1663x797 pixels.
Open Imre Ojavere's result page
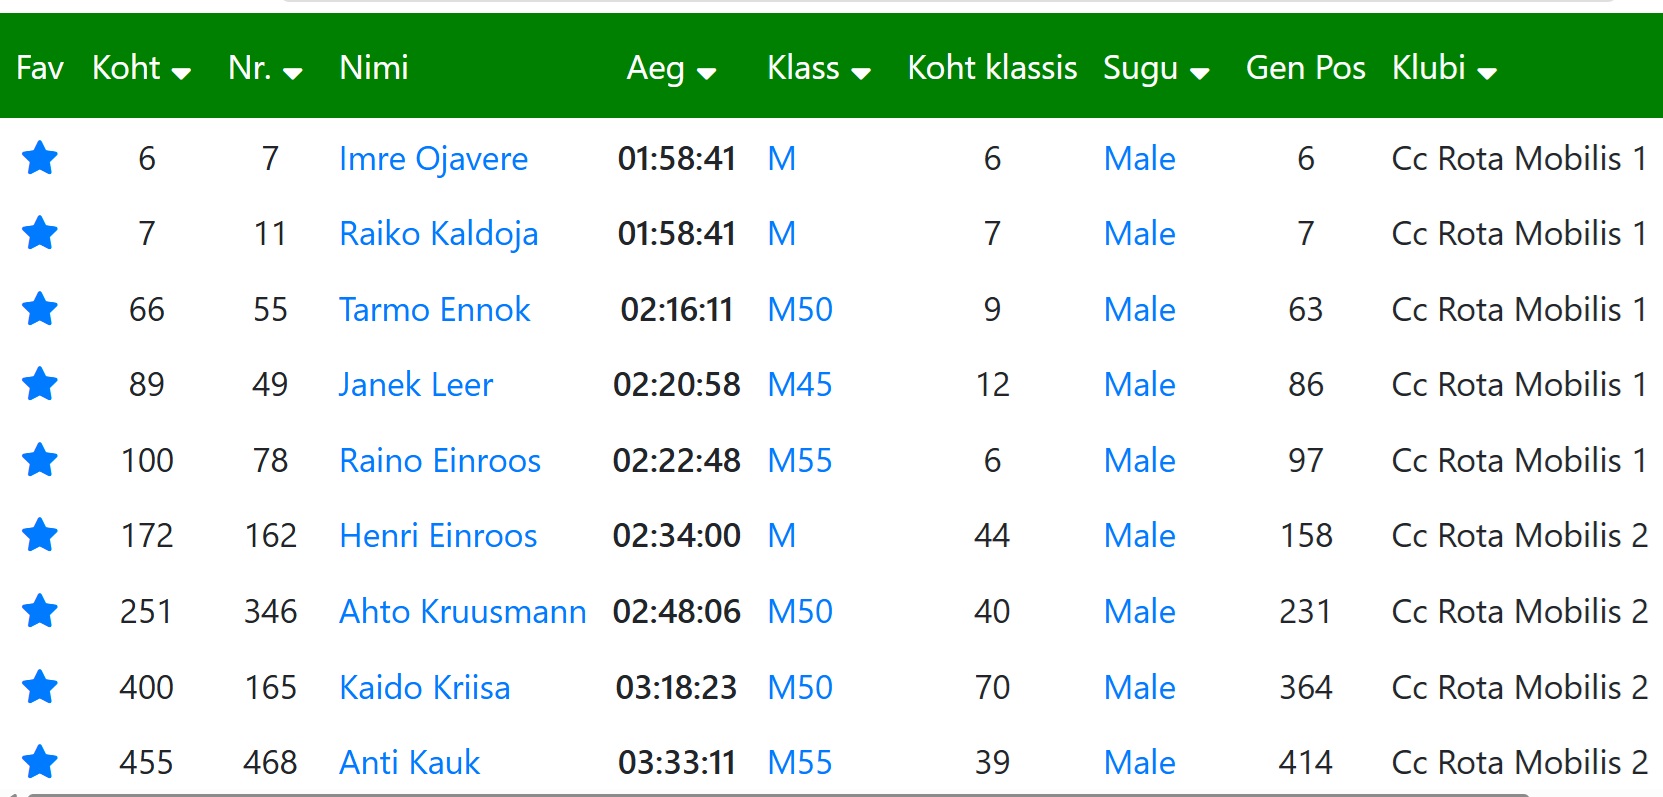coord(433,158)
